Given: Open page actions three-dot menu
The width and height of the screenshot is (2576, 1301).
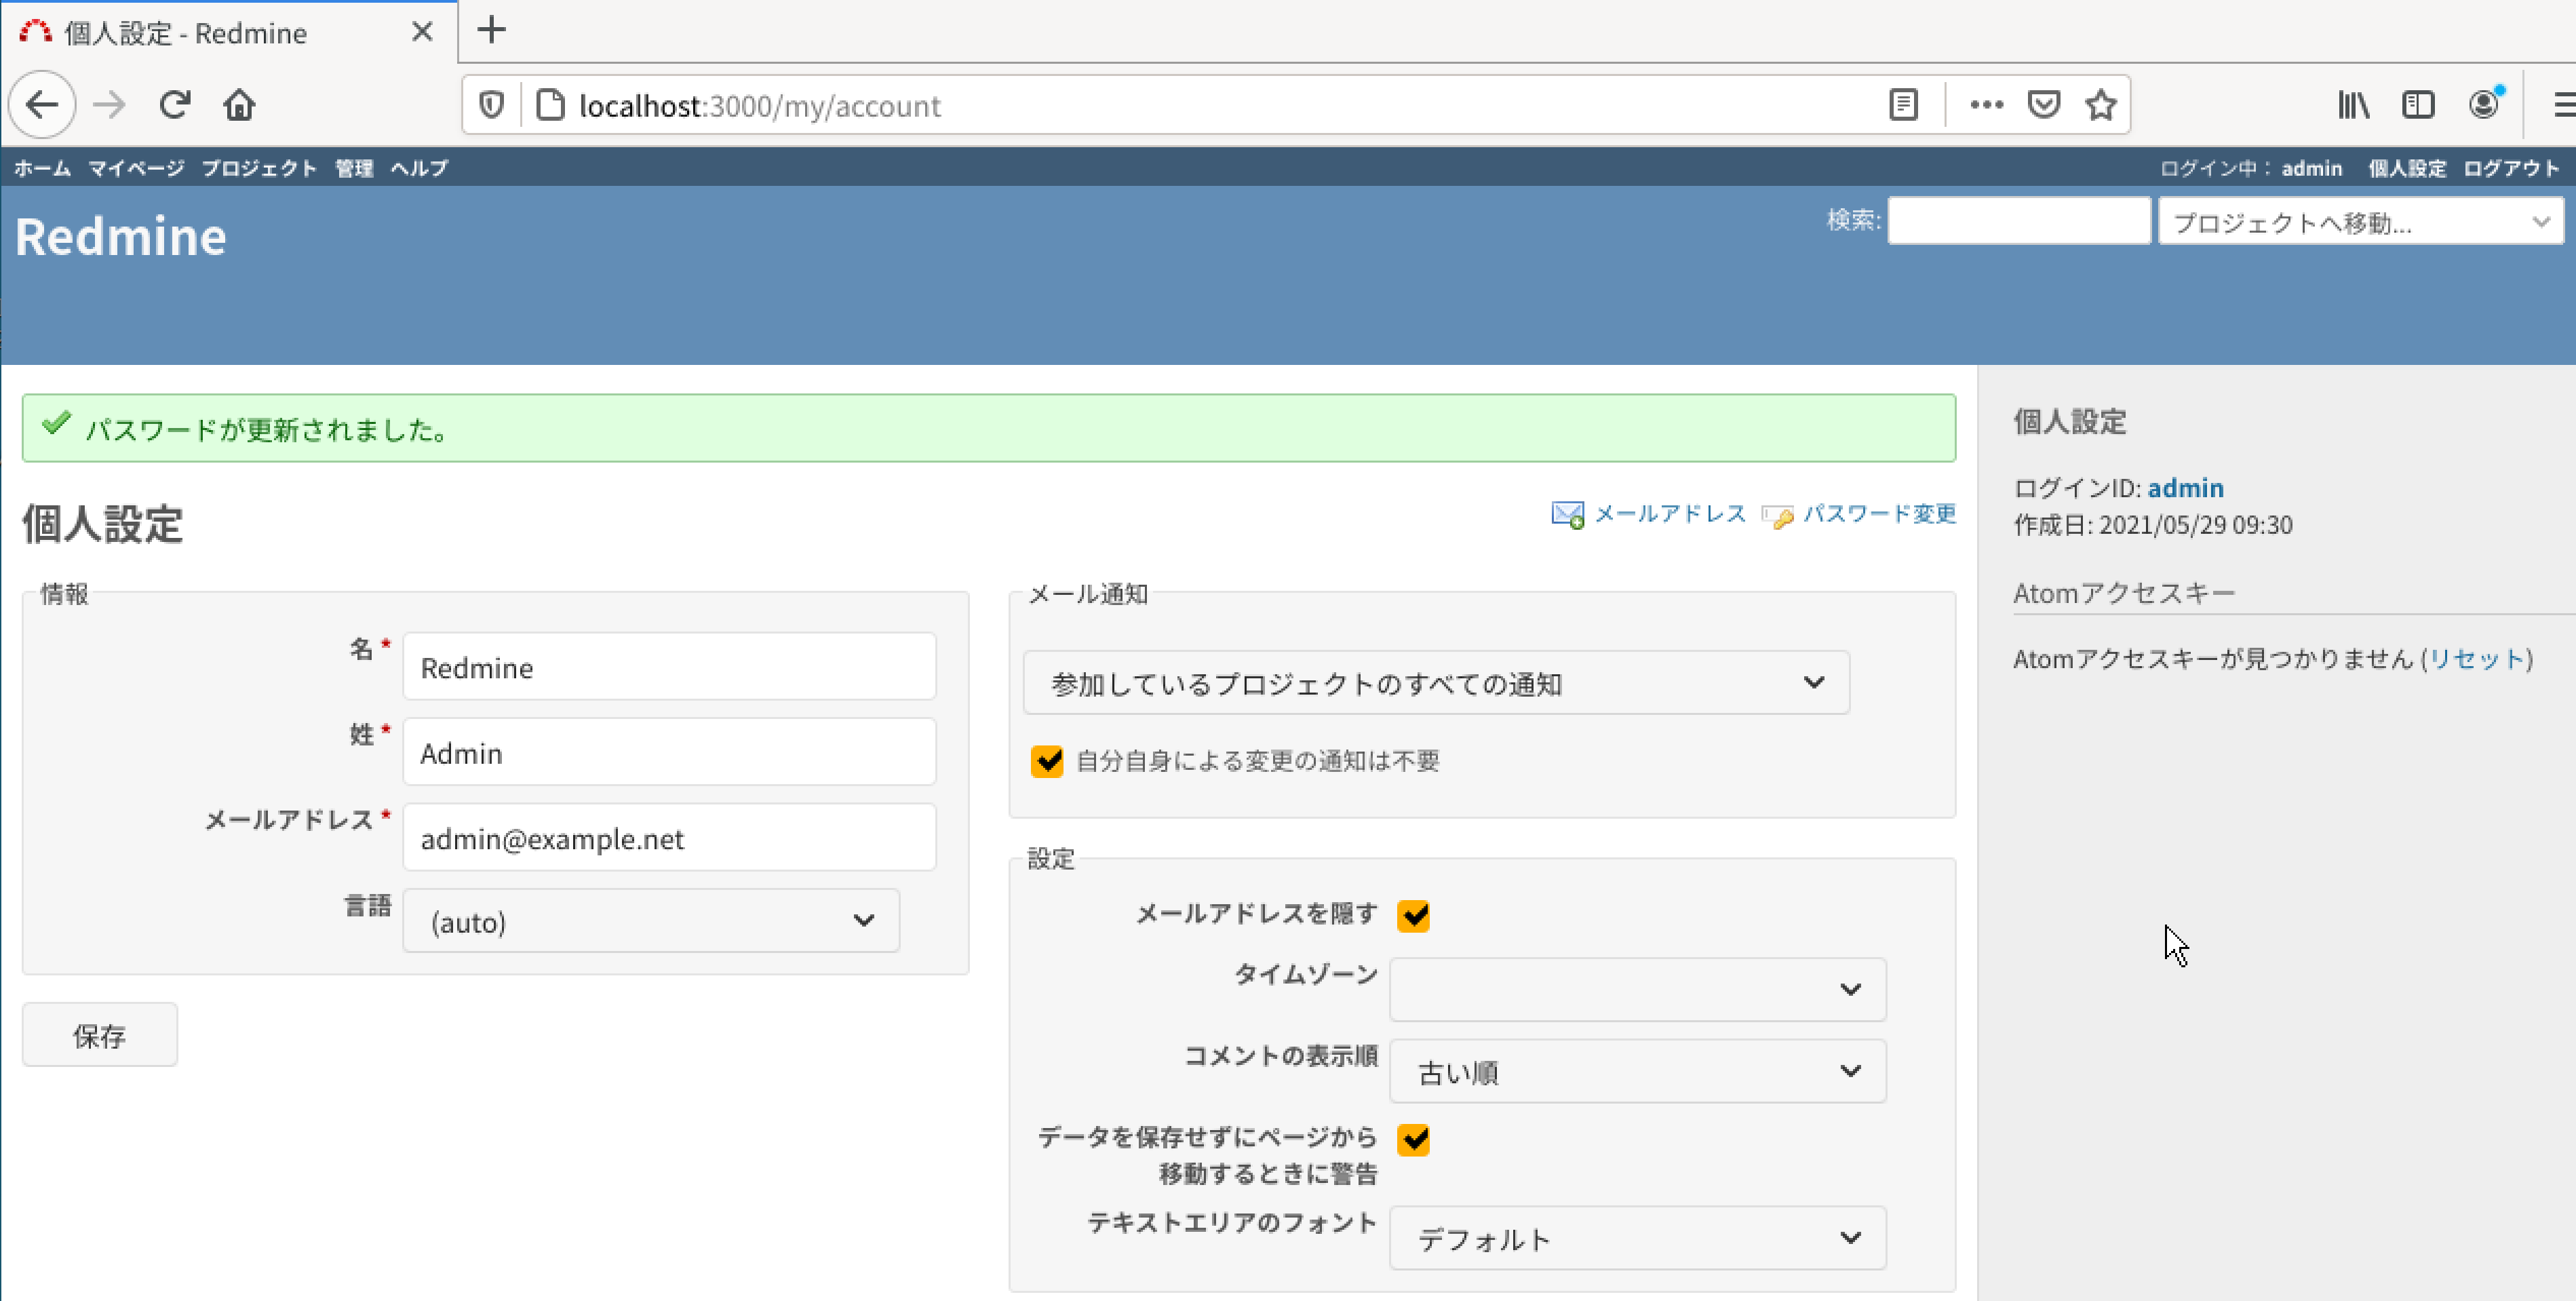Looking at the screenshot, I should [1986, 105].
